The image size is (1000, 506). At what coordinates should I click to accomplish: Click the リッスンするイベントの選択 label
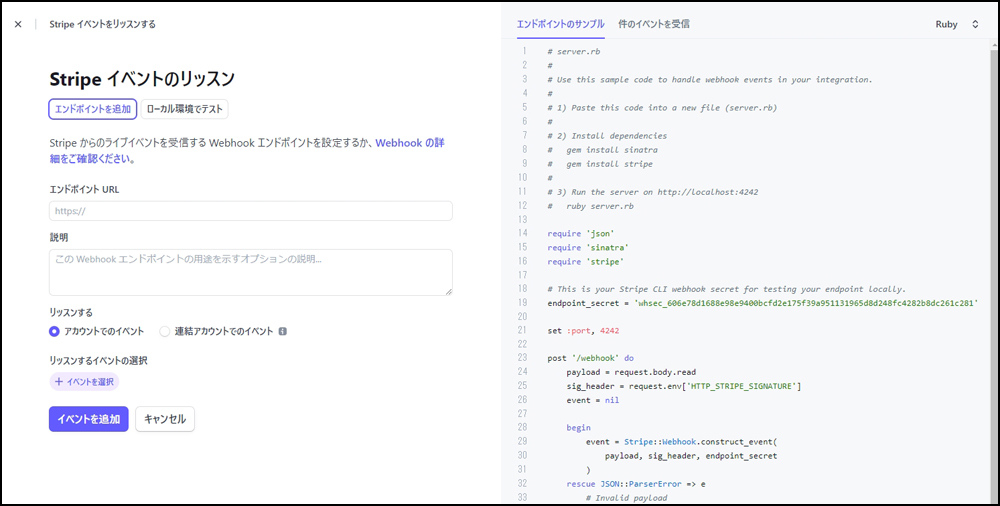pyautogui.click(x=98, y=361)
